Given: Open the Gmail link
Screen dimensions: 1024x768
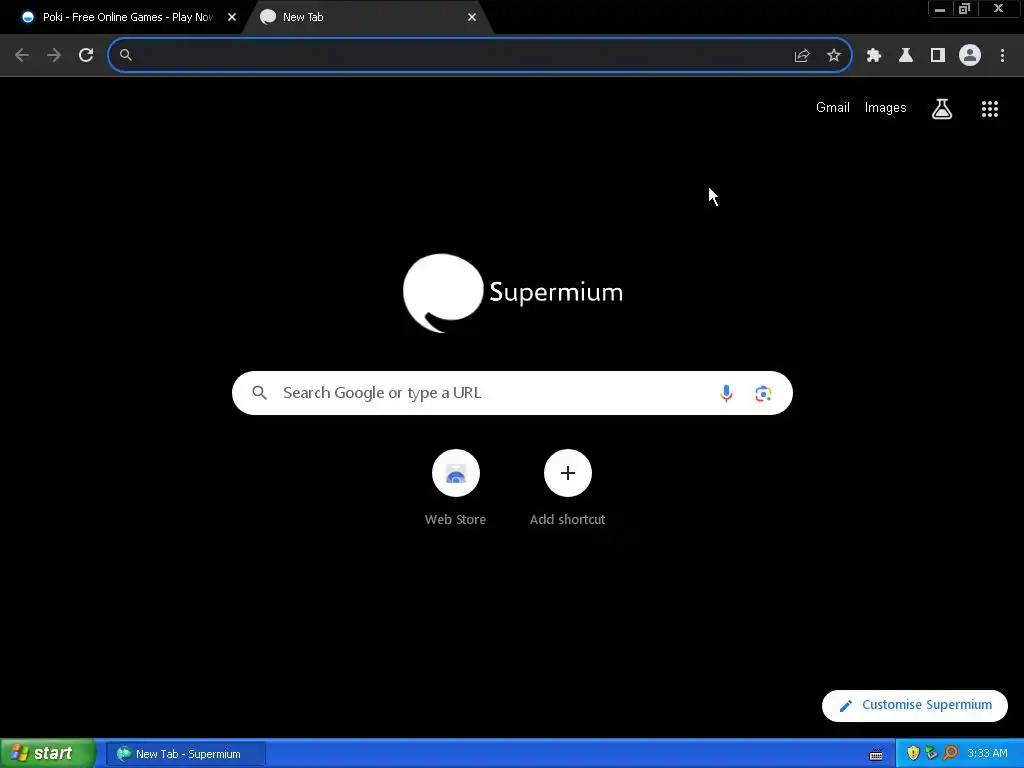Looking at the screenshot, I should pyautogui.click(x=833, y=108).
